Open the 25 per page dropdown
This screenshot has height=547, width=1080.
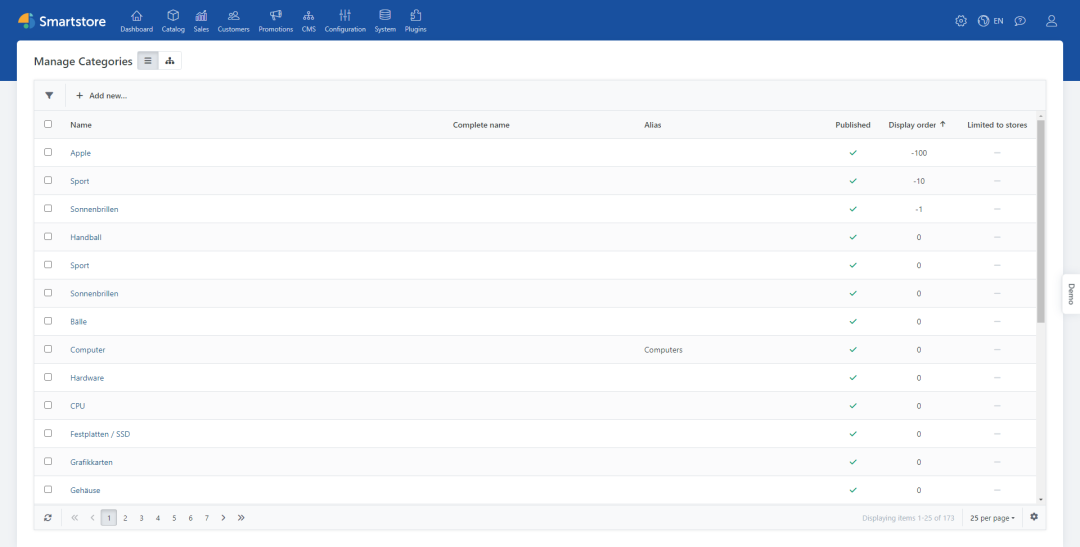coord(992,518)
